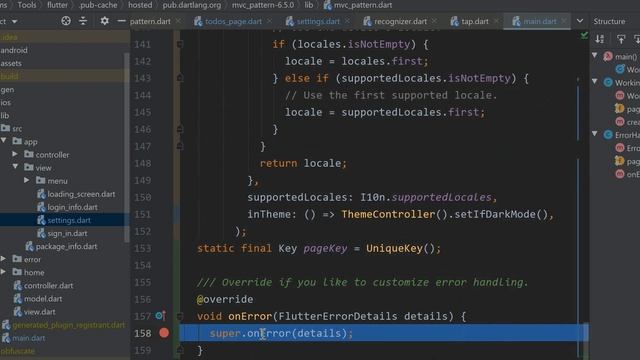Open the project view dropdown arrow

(x=14, y=21)
